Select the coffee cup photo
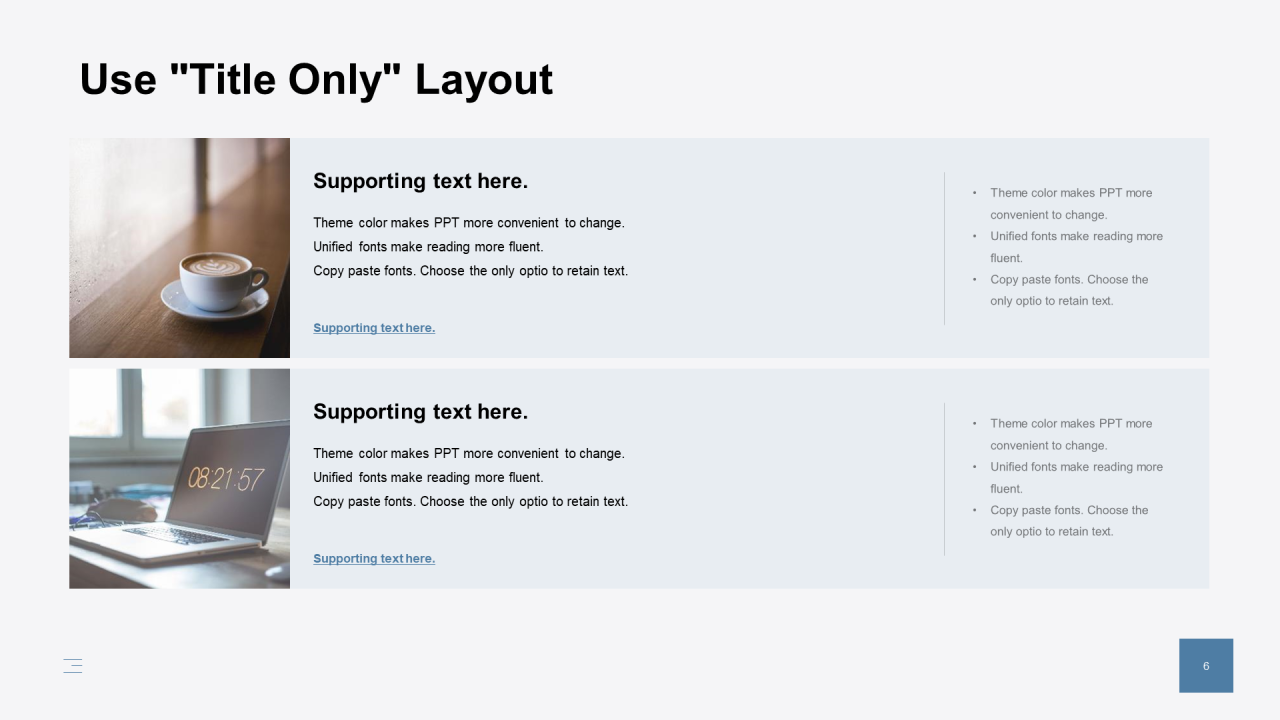 [180, 248]
